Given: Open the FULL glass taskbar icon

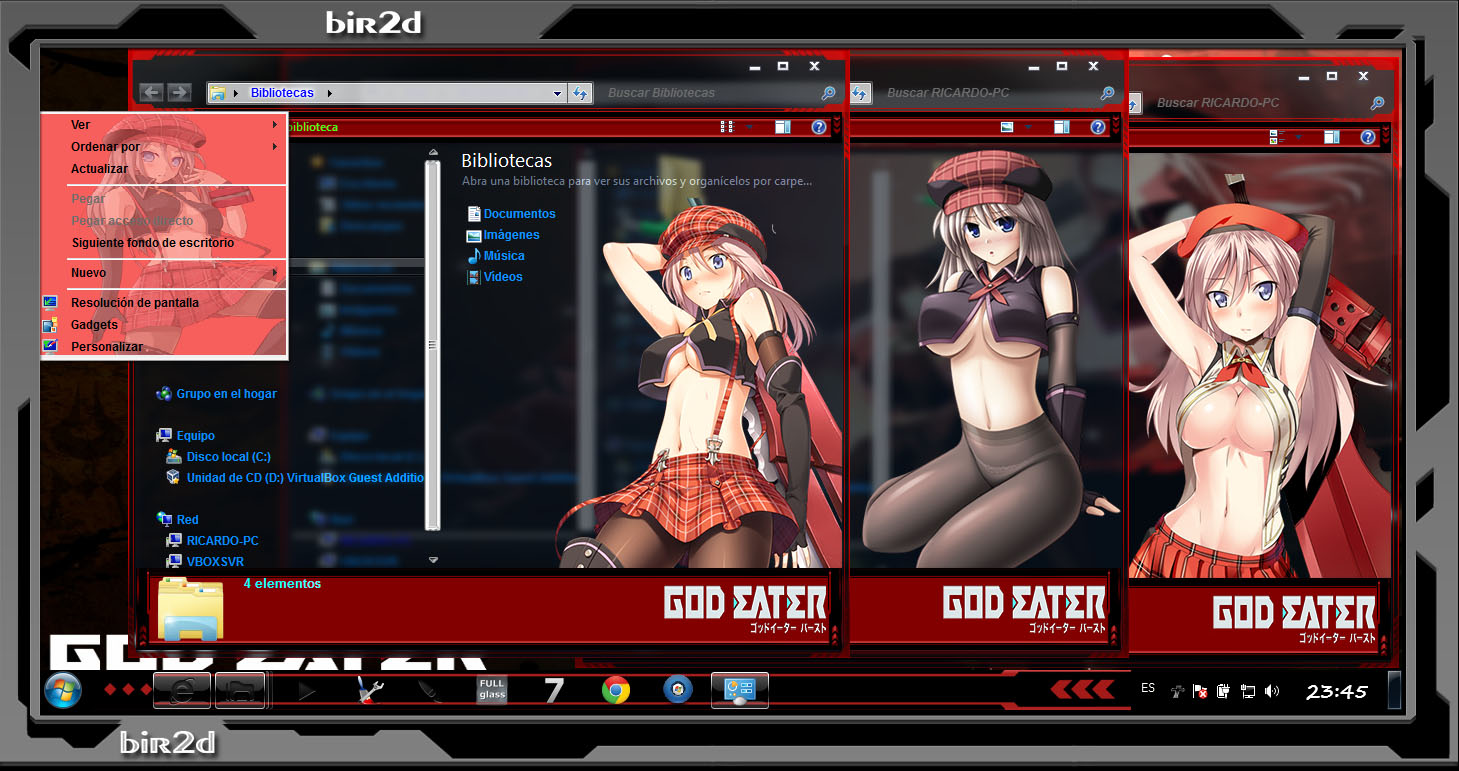Looking at the screenshot, I should pos(492,690).
